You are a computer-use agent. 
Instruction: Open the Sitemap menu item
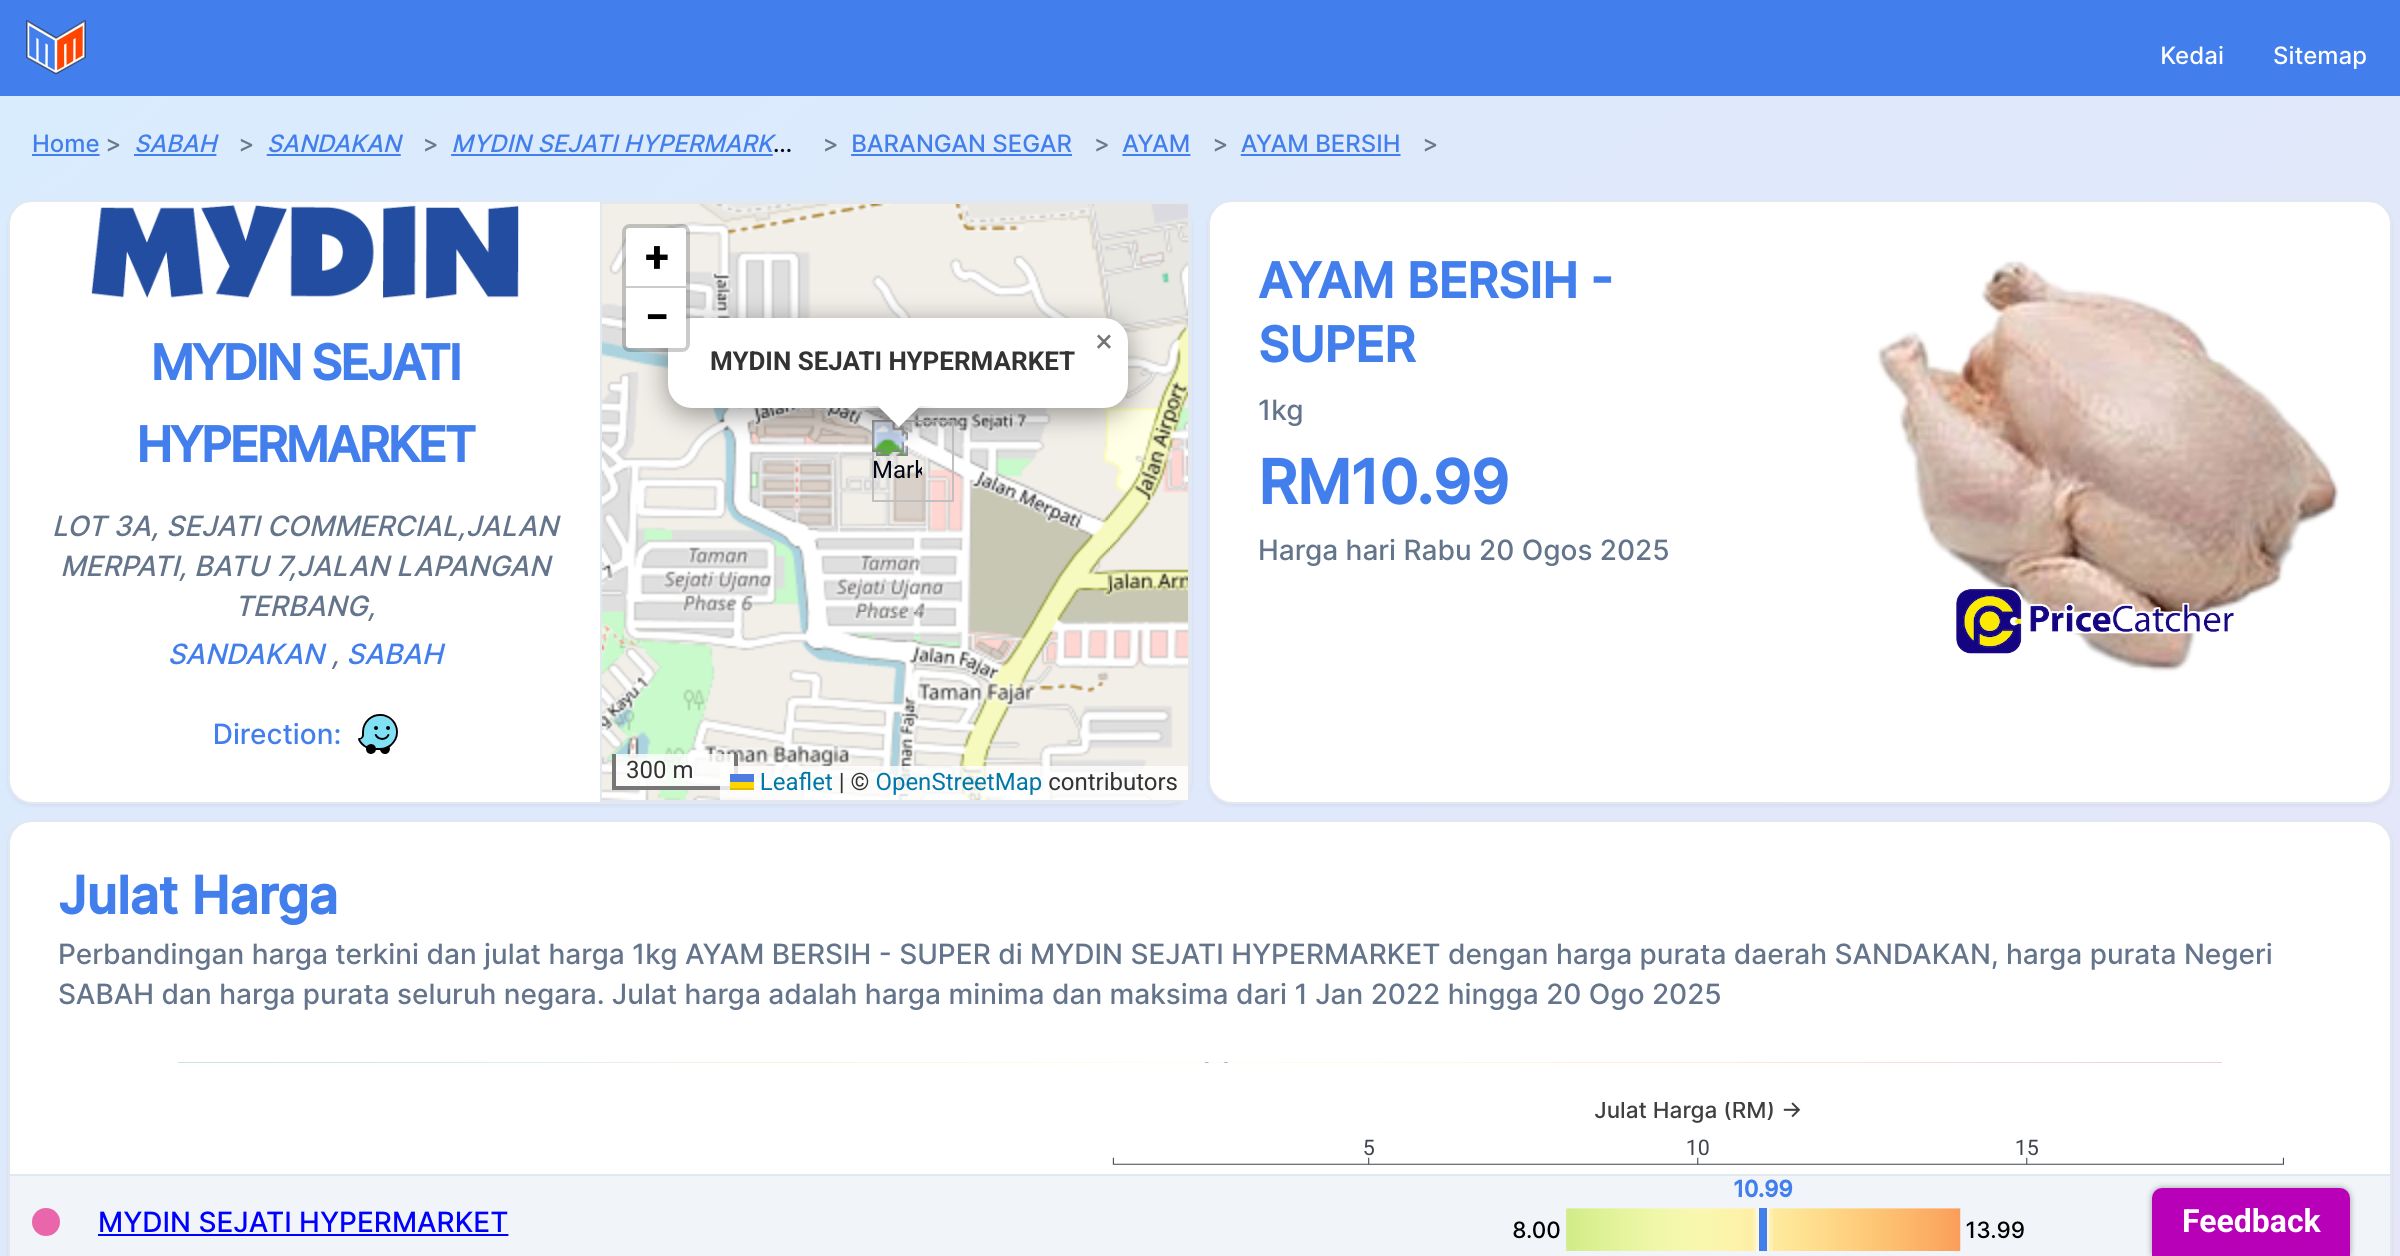tap(2319, 56)
